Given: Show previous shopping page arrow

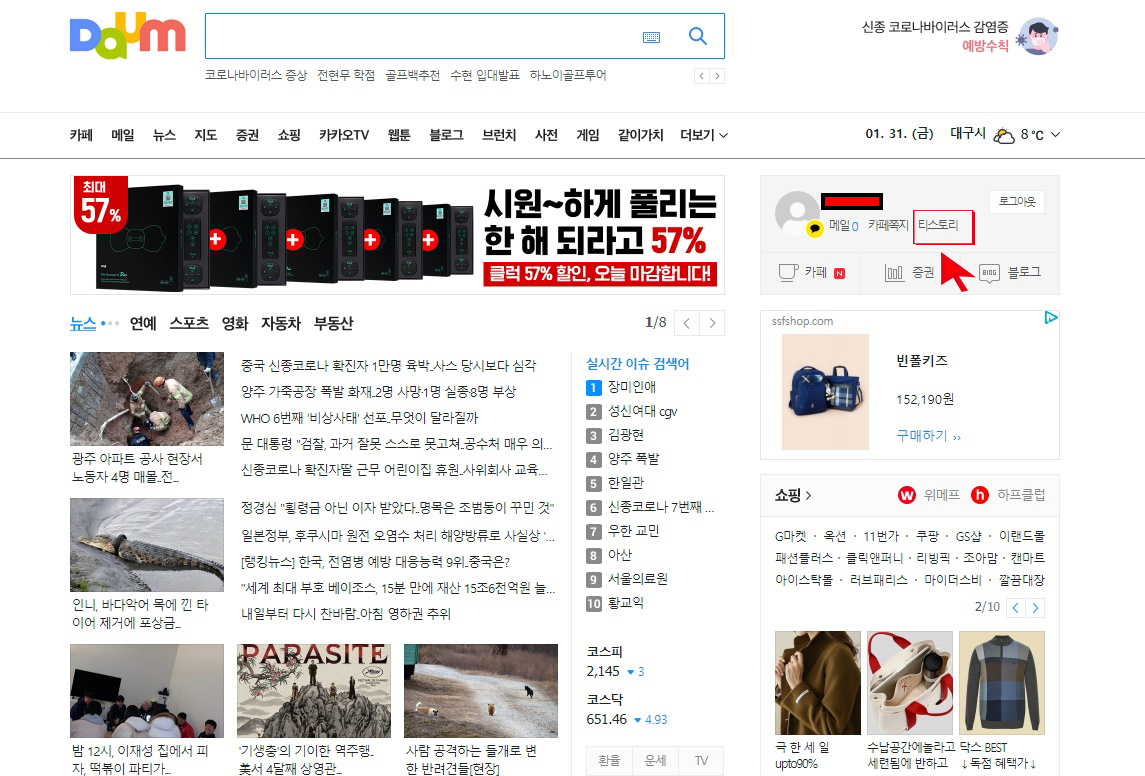Looking at the screenshot, I should coord(1016,607).
